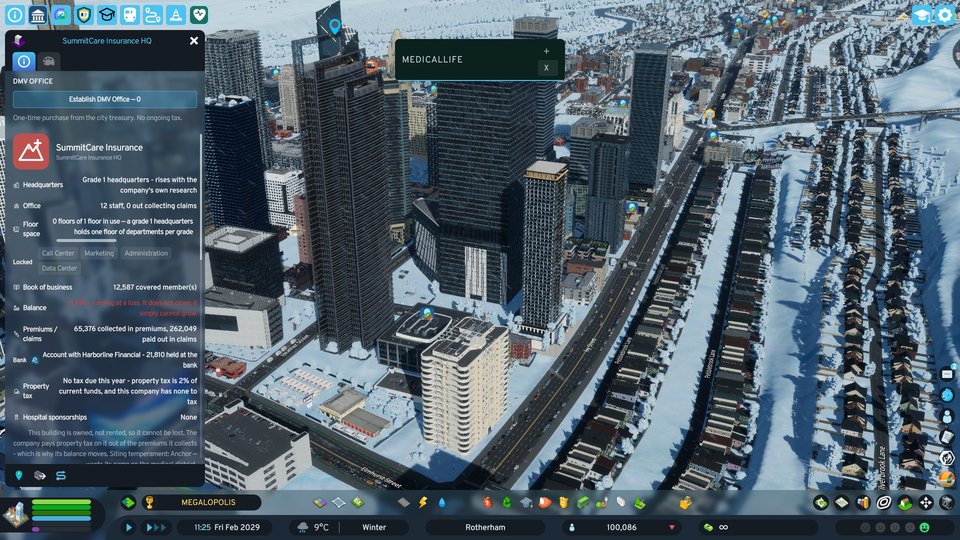Click the locked Marketing department chip
The image size is (960, 540).
coord(99,253)
